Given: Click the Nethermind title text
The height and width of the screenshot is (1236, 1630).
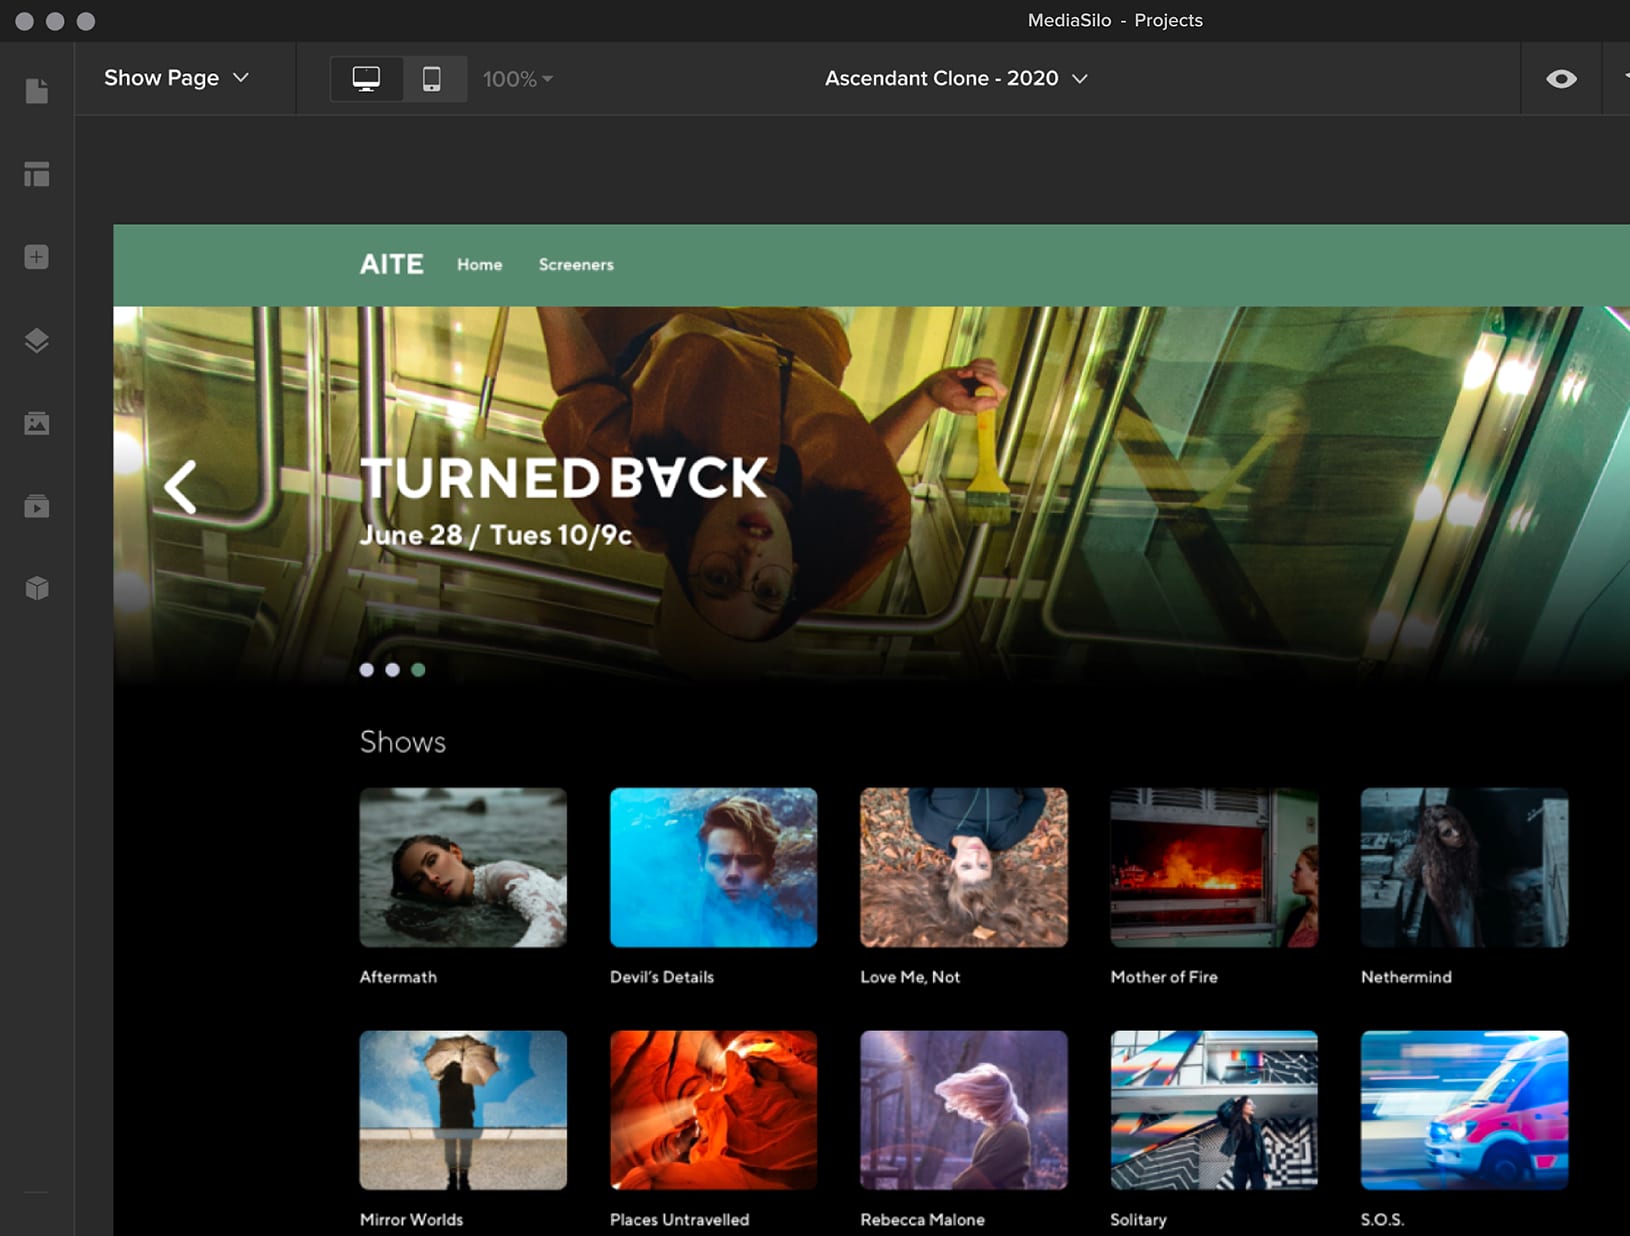Looking at the screenshot, I should tap(1406, 977).
